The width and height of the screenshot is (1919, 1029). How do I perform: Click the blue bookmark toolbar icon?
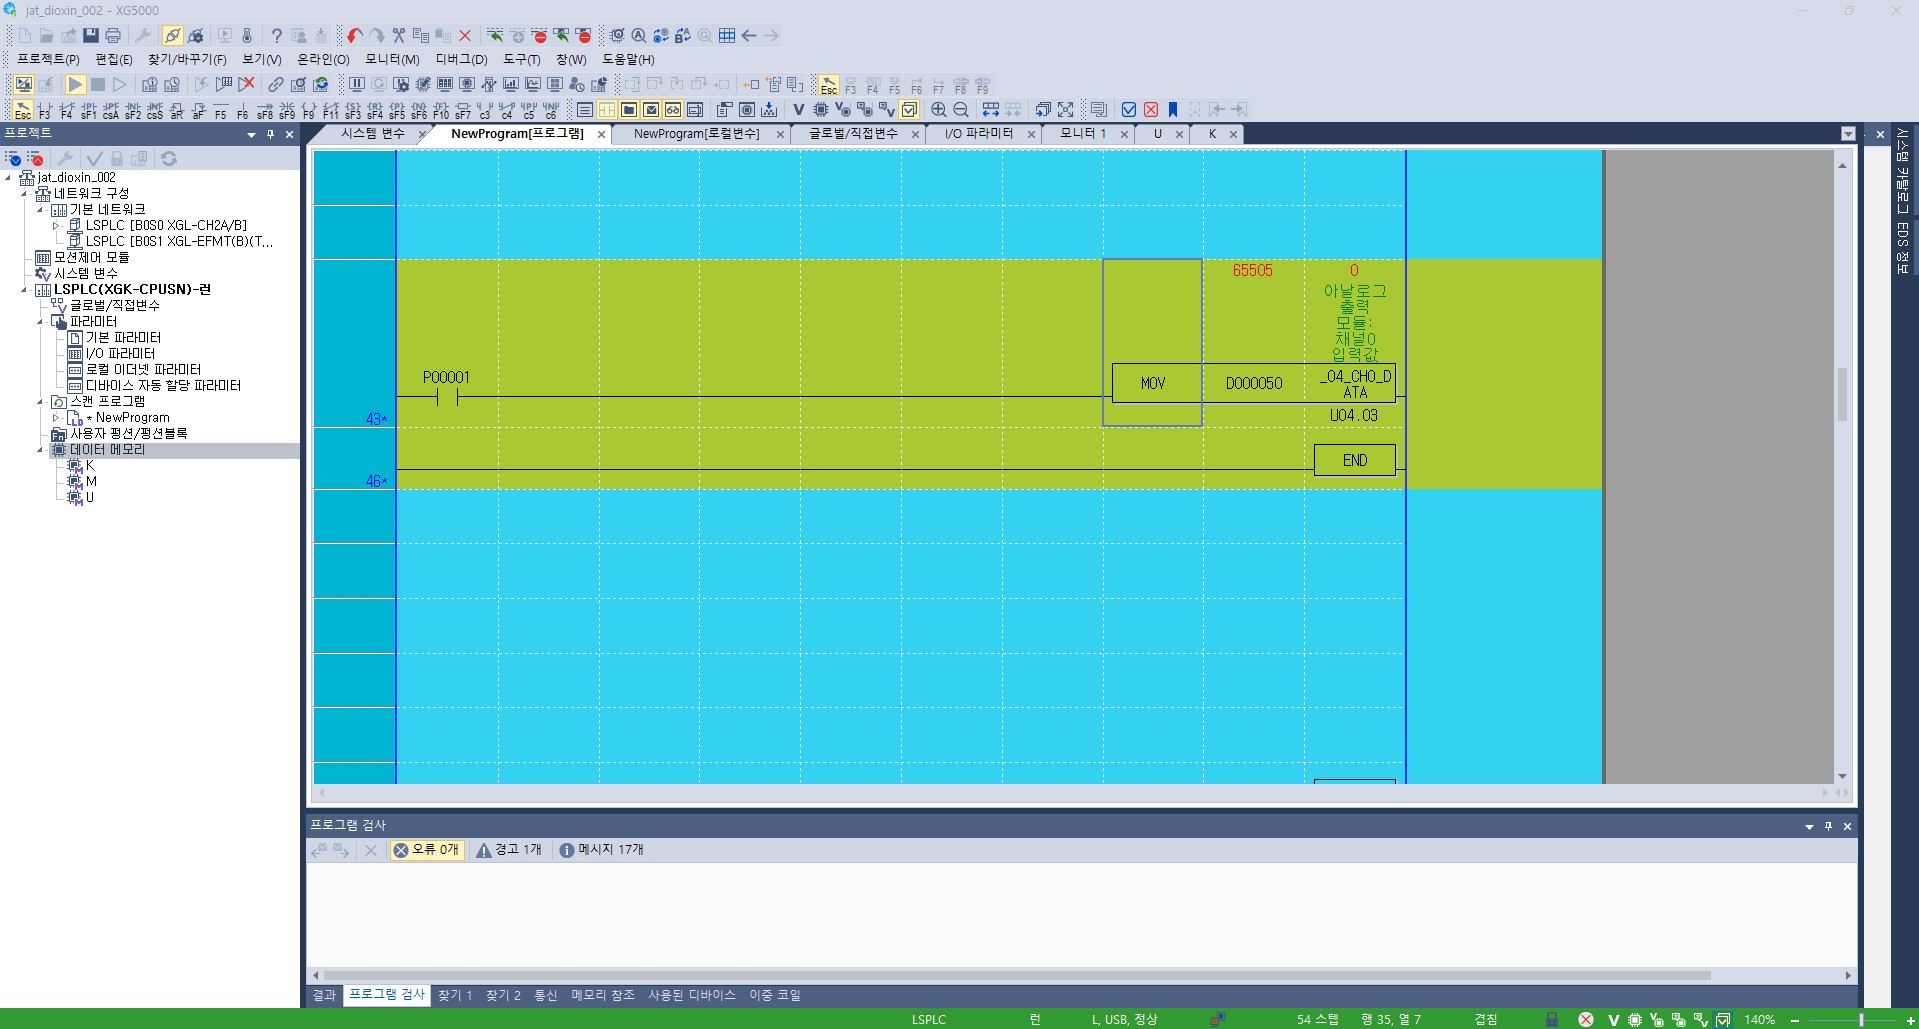click(x=1173, y=110)
